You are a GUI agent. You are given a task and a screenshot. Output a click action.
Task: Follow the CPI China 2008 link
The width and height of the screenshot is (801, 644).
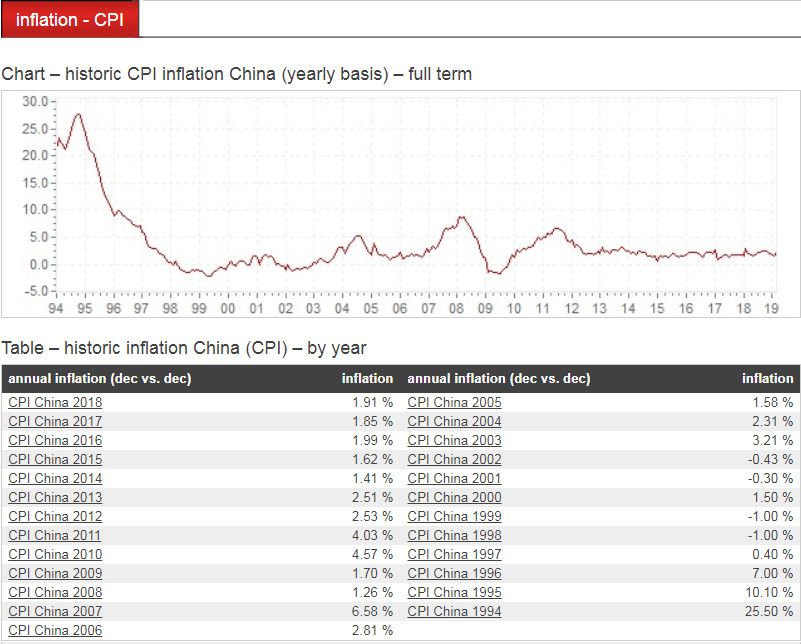(x=55, y=592)
